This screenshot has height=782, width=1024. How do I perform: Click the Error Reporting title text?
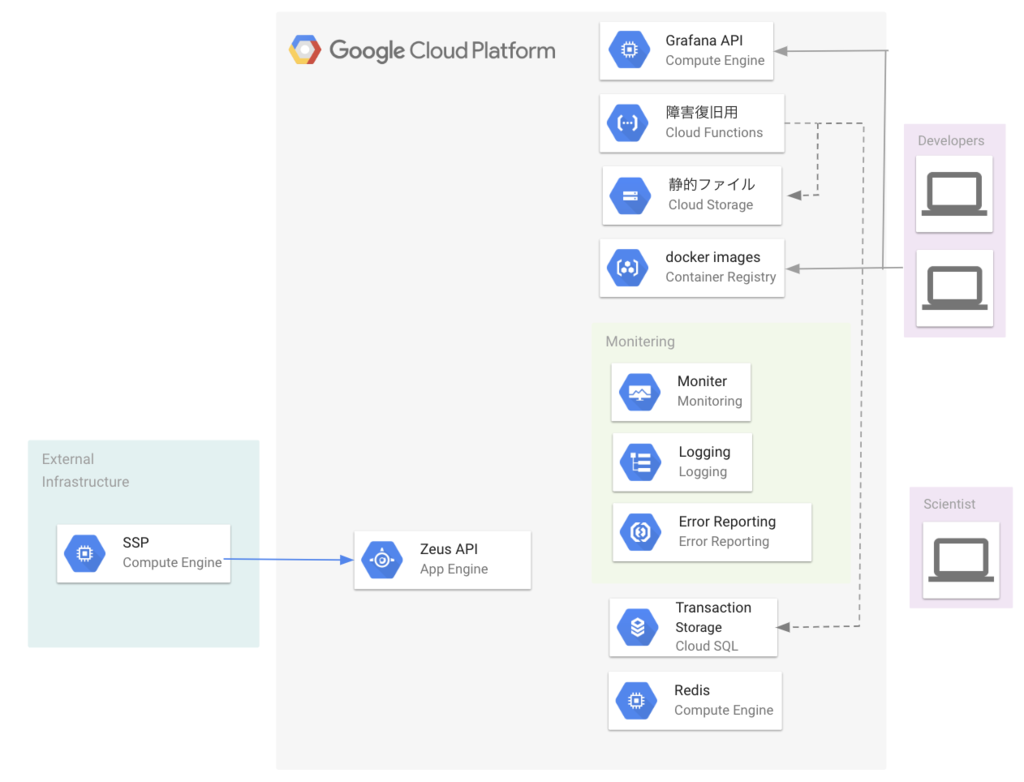pyautogui.click(x=727, y=522)
